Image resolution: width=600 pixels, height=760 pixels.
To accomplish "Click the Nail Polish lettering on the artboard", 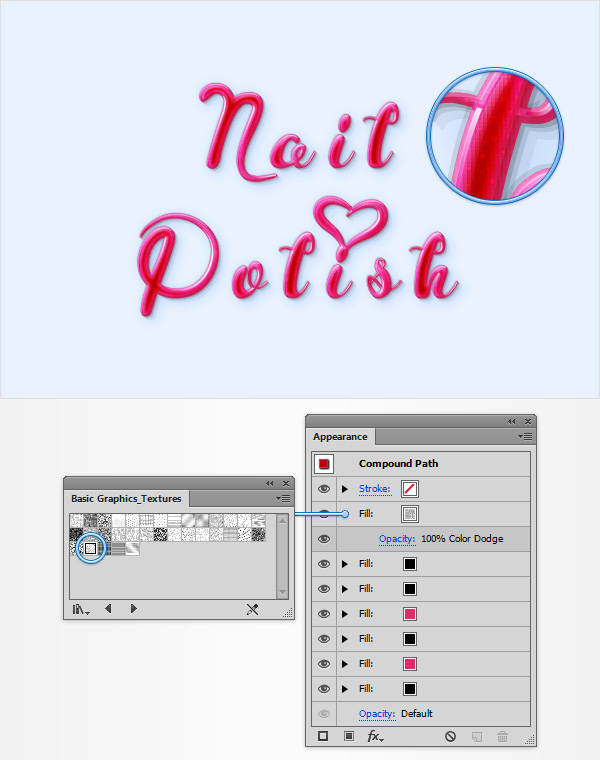I will click(x=299, y=201).
